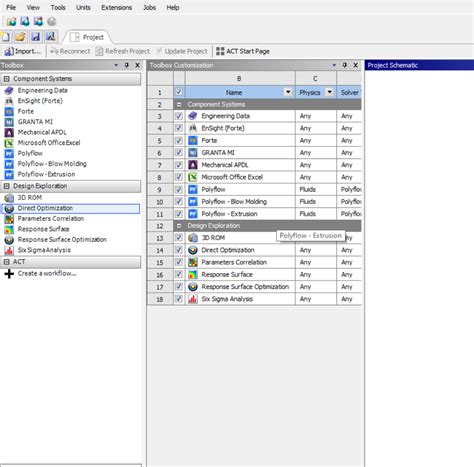Select EnSight (Forte) in the Toolbox
The height and width of the screenshot is (467, 474).
[40, 101]
